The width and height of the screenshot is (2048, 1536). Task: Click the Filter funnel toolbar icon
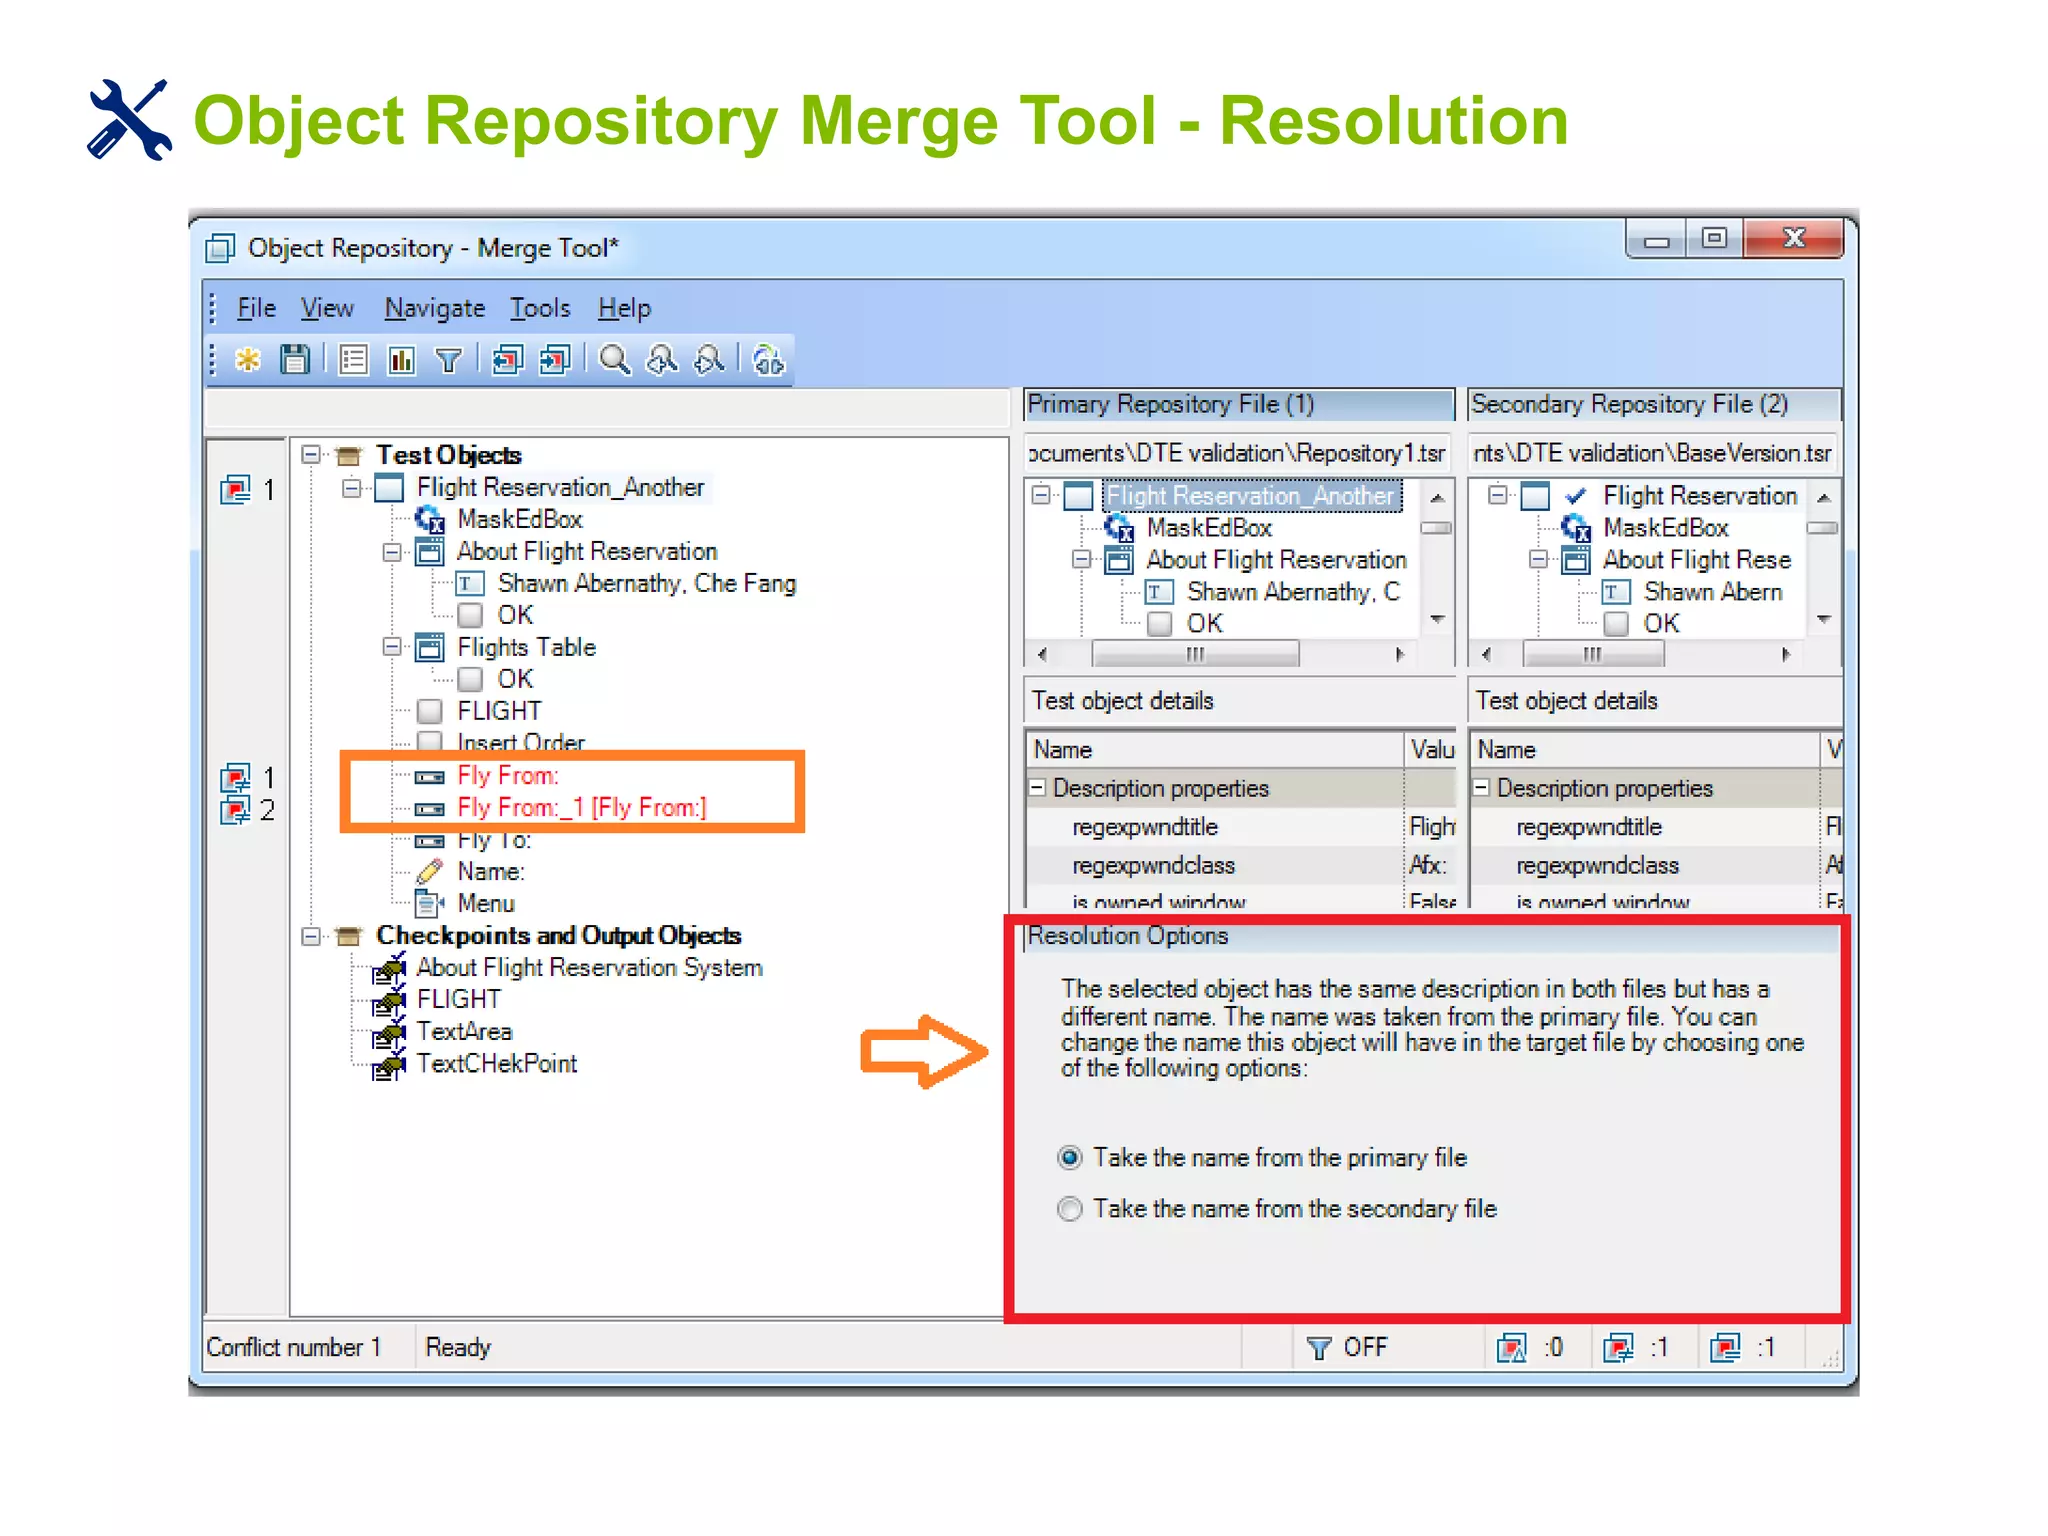(449, 360)
